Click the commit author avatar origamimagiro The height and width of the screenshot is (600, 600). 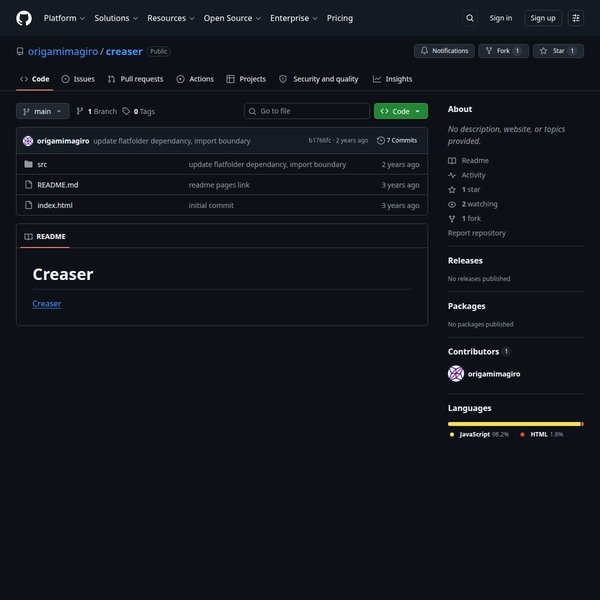coord(28,141)
